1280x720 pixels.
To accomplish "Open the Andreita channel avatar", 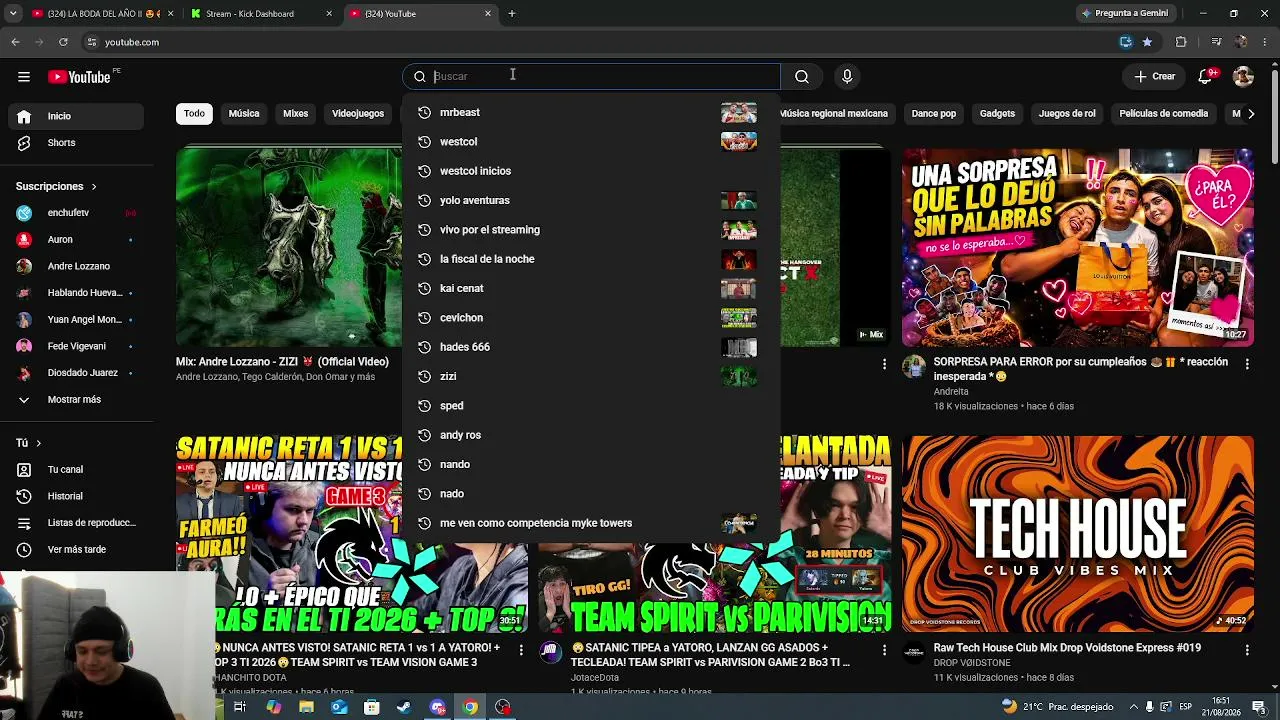I will [x=914, y=367].
